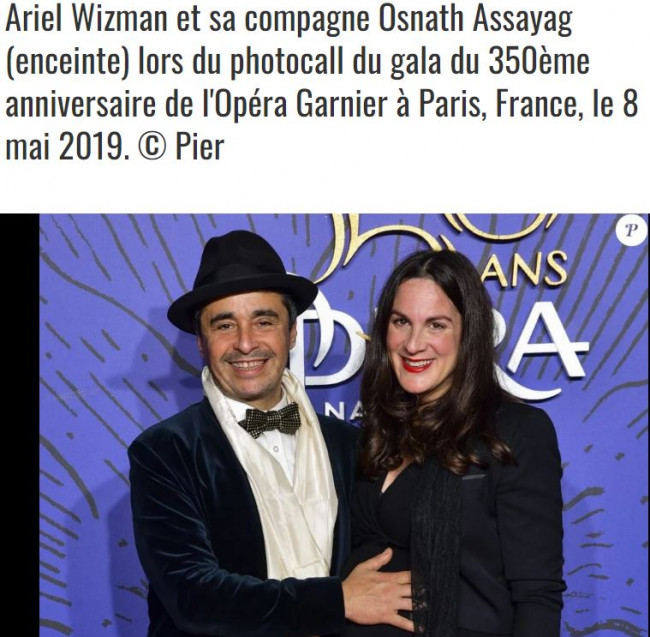Click the photo credit 'Pier'
This screenshot has width=650, height=637.
click(x=200, y=147)
